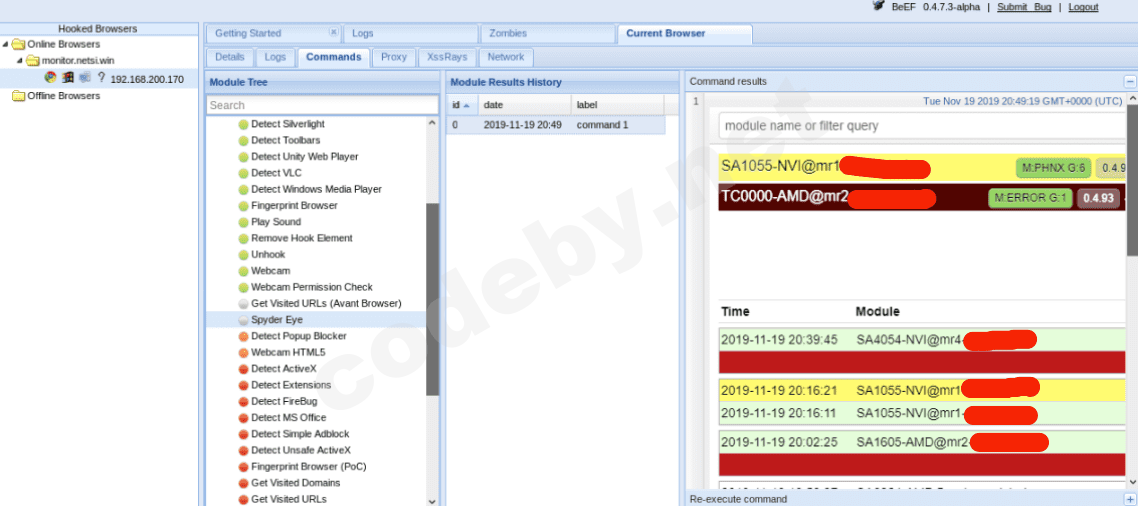The image size is (1138, 506).
Task: Collapse the monitor.netsi.win node arrow
Action: 20,61
